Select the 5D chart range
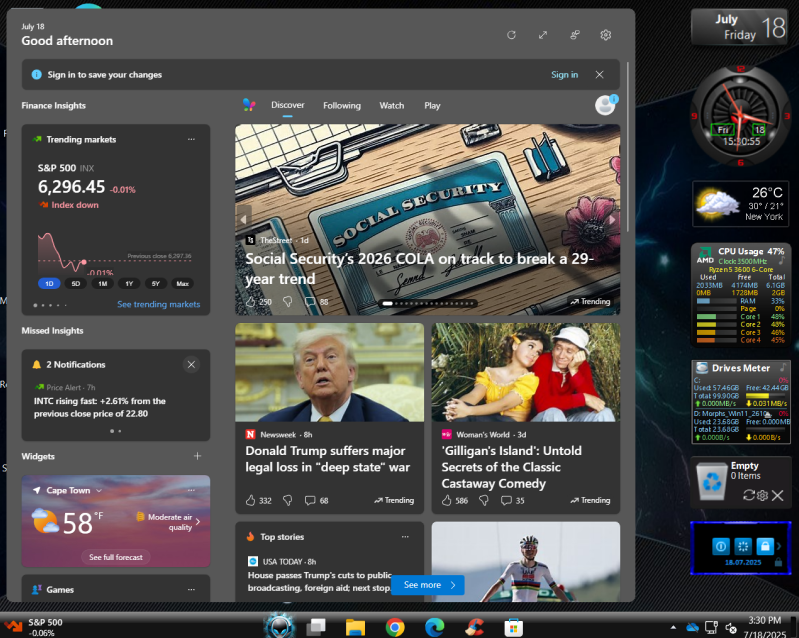Screen dimensions: 799x638 pos(76,284)
